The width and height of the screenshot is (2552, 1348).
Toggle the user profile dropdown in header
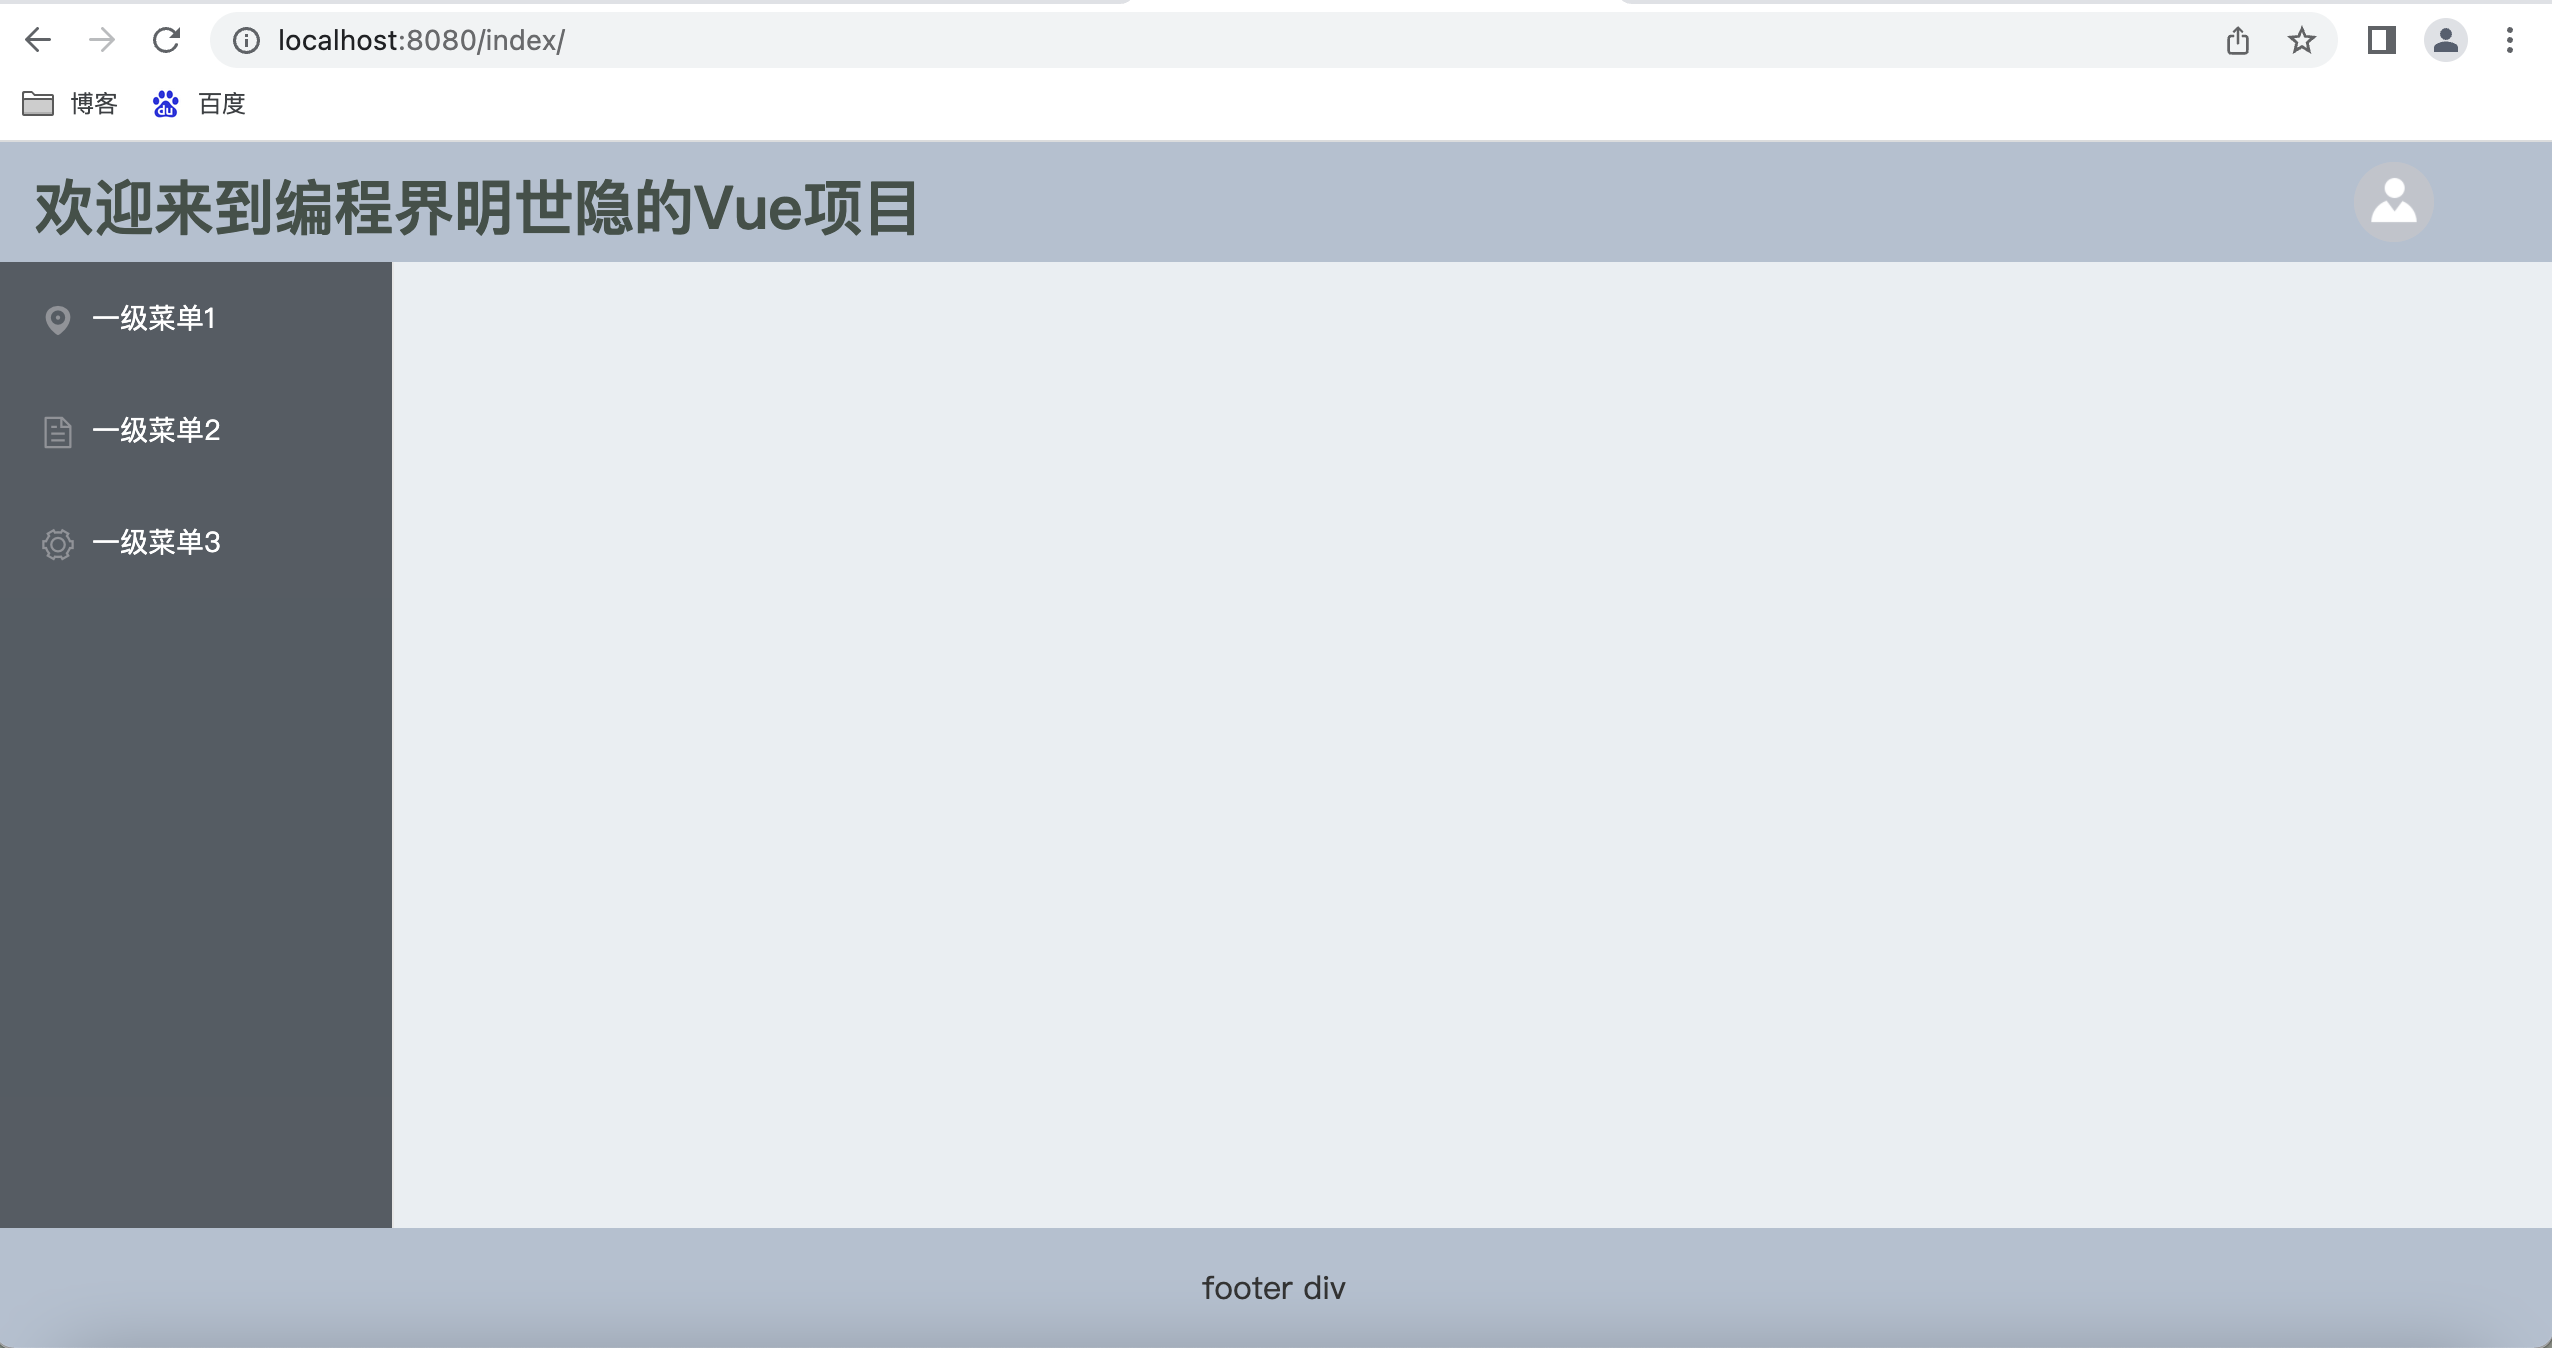(2393, 201)
